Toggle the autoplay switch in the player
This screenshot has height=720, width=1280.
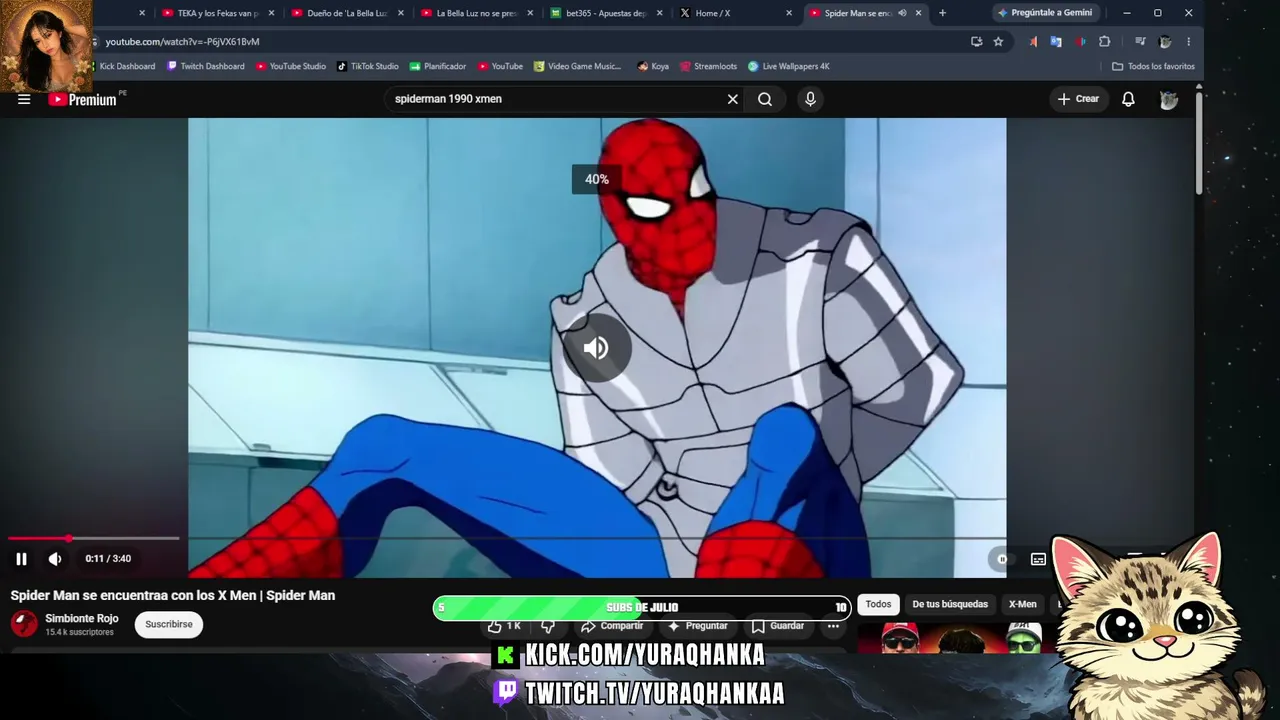click(x=1002, y=559)
